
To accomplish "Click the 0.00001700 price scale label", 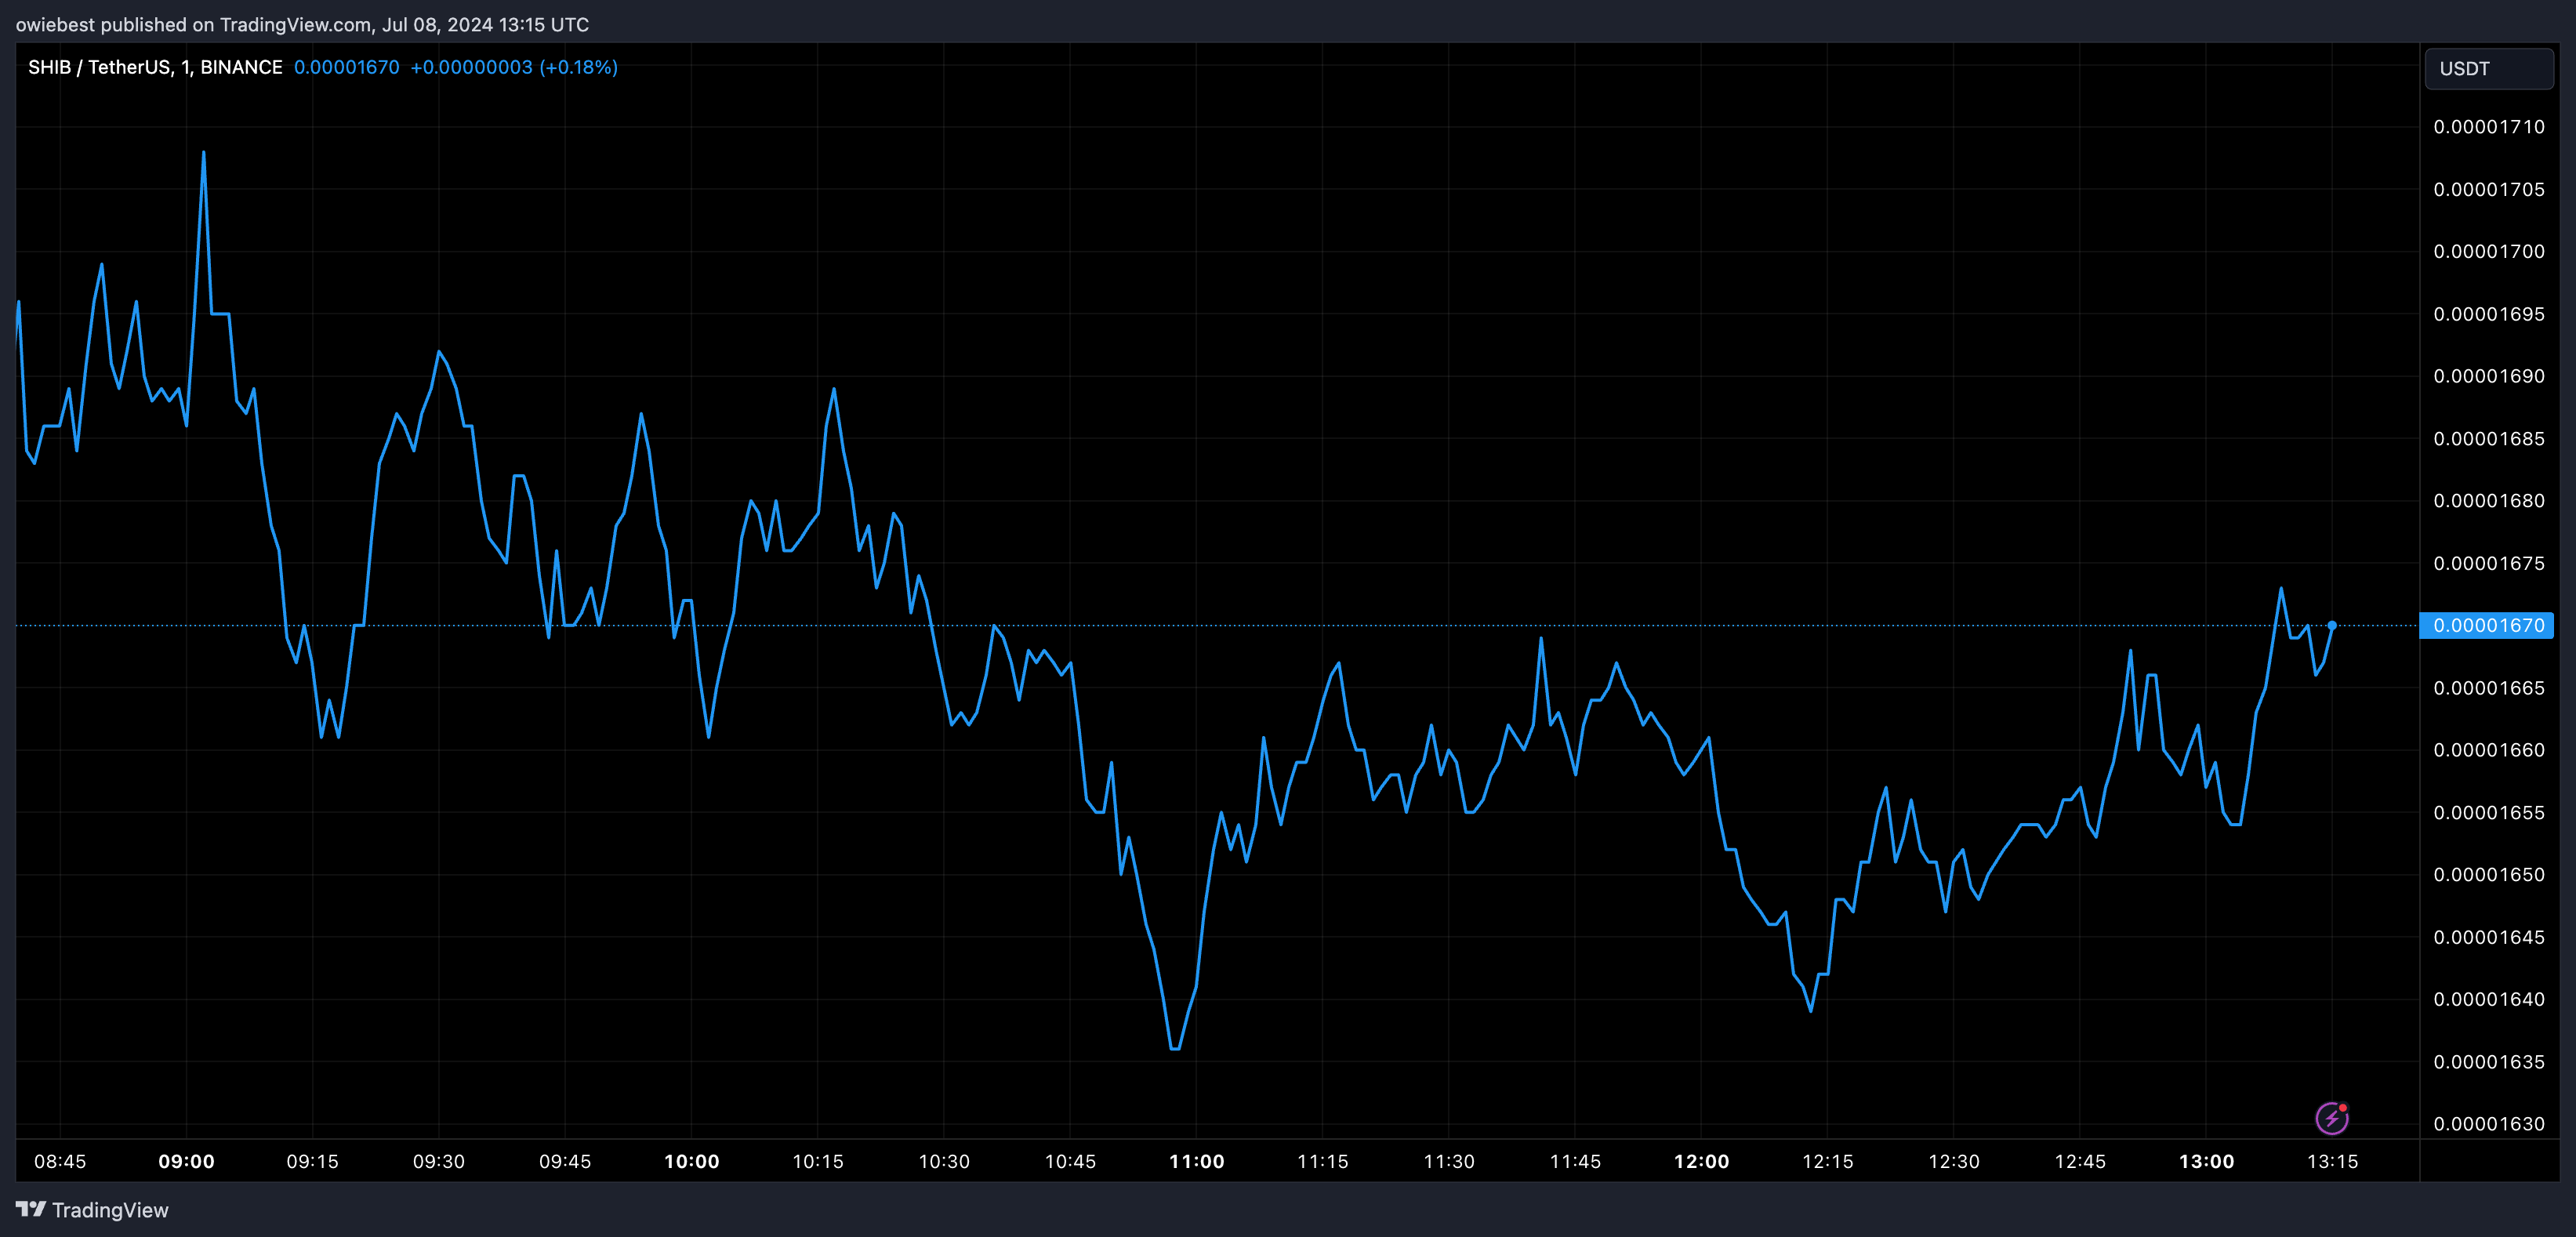I will [2488, 251].
